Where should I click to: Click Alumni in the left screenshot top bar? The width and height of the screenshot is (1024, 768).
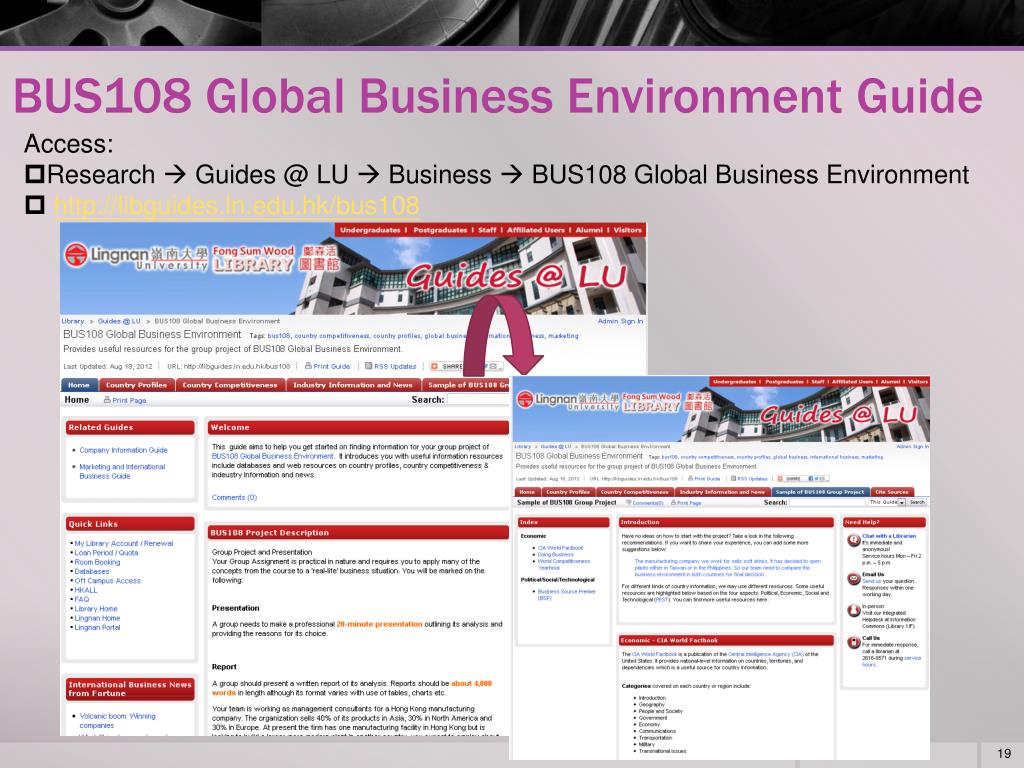tap(589, 230)
